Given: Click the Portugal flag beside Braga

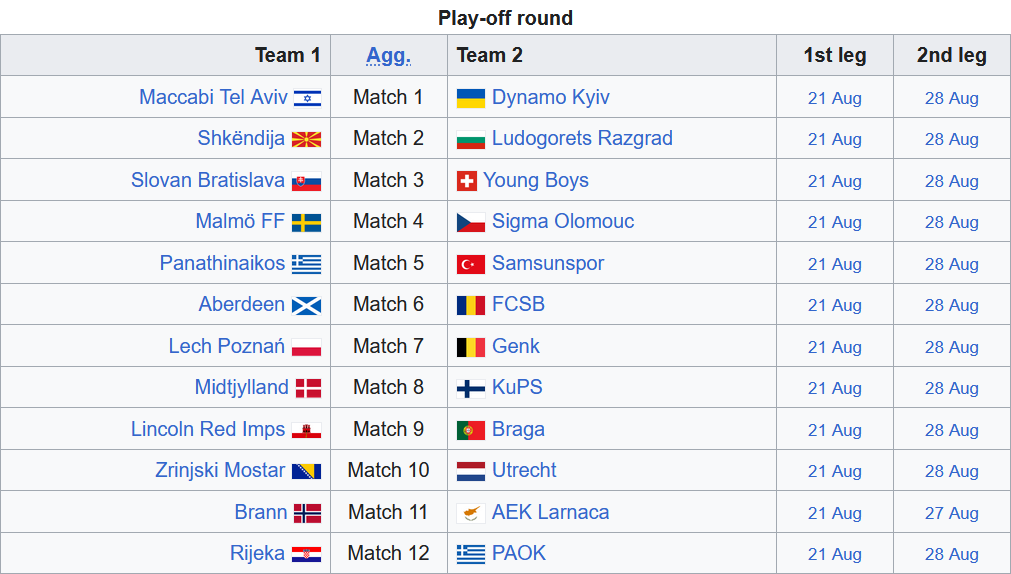Looking at the screenshot, I should click(x=471, y=430).
